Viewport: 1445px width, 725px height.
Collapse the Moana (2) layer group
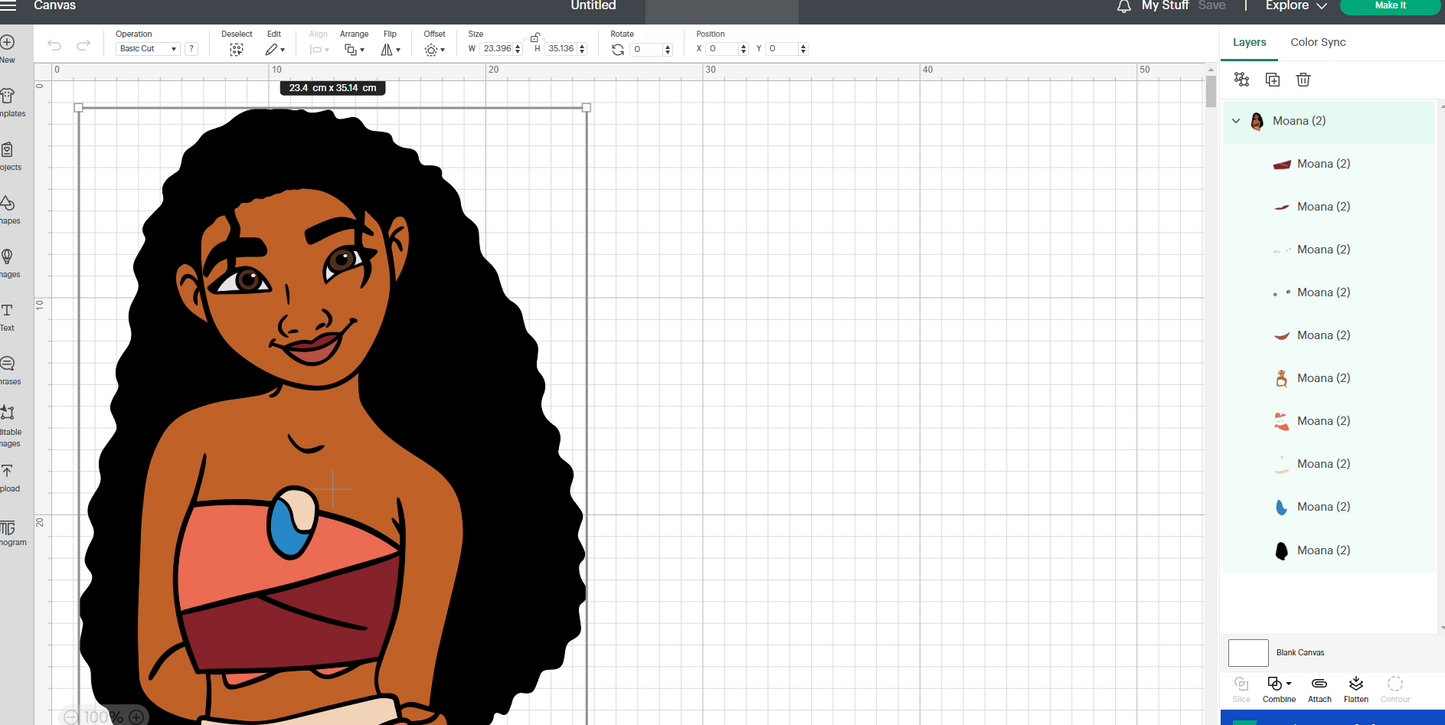pos(1236,120)
